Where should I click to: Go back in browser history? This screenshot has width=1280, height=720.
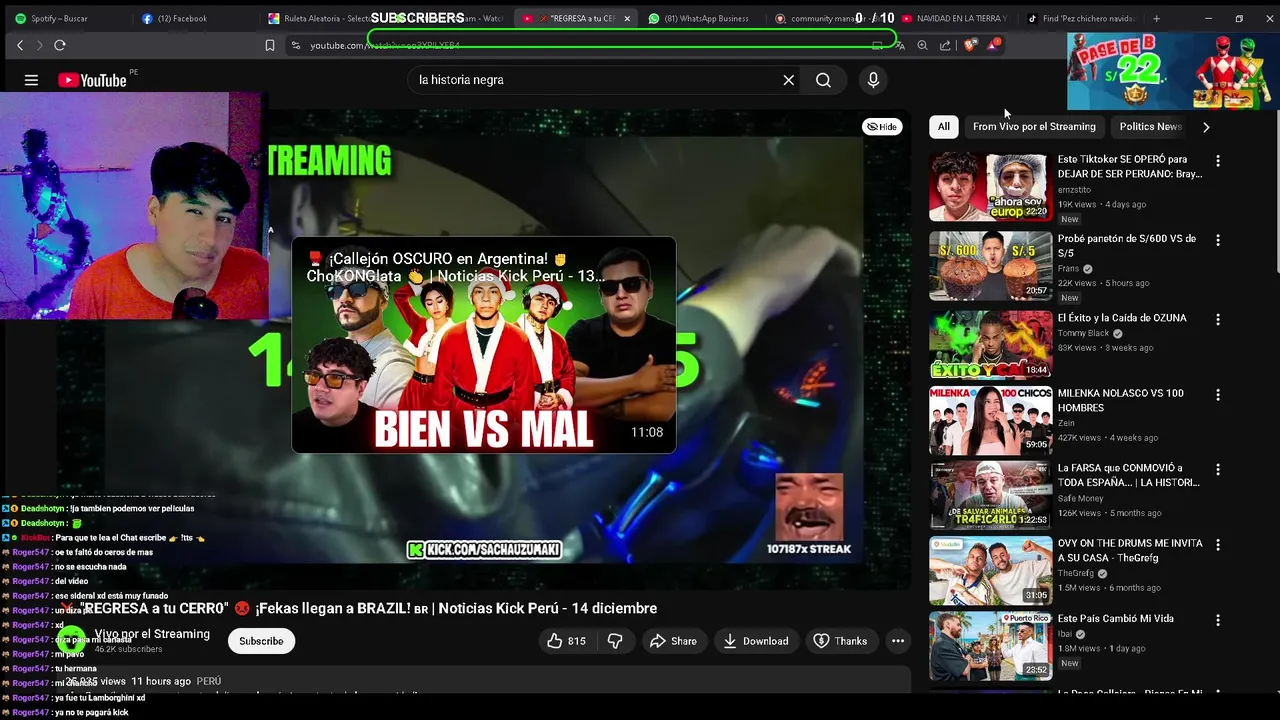(x=20, y=45)
